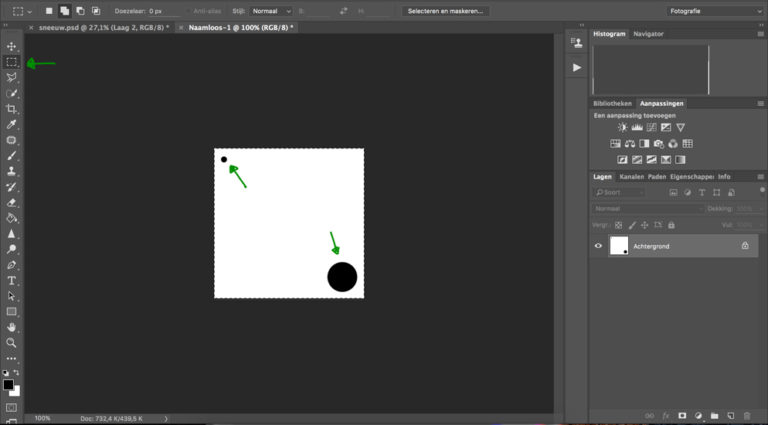Viewport: 768px width, 425px height.
Task: Click the 'Selecteren en maskeren...' button
Action: click(x=446, y=11)
